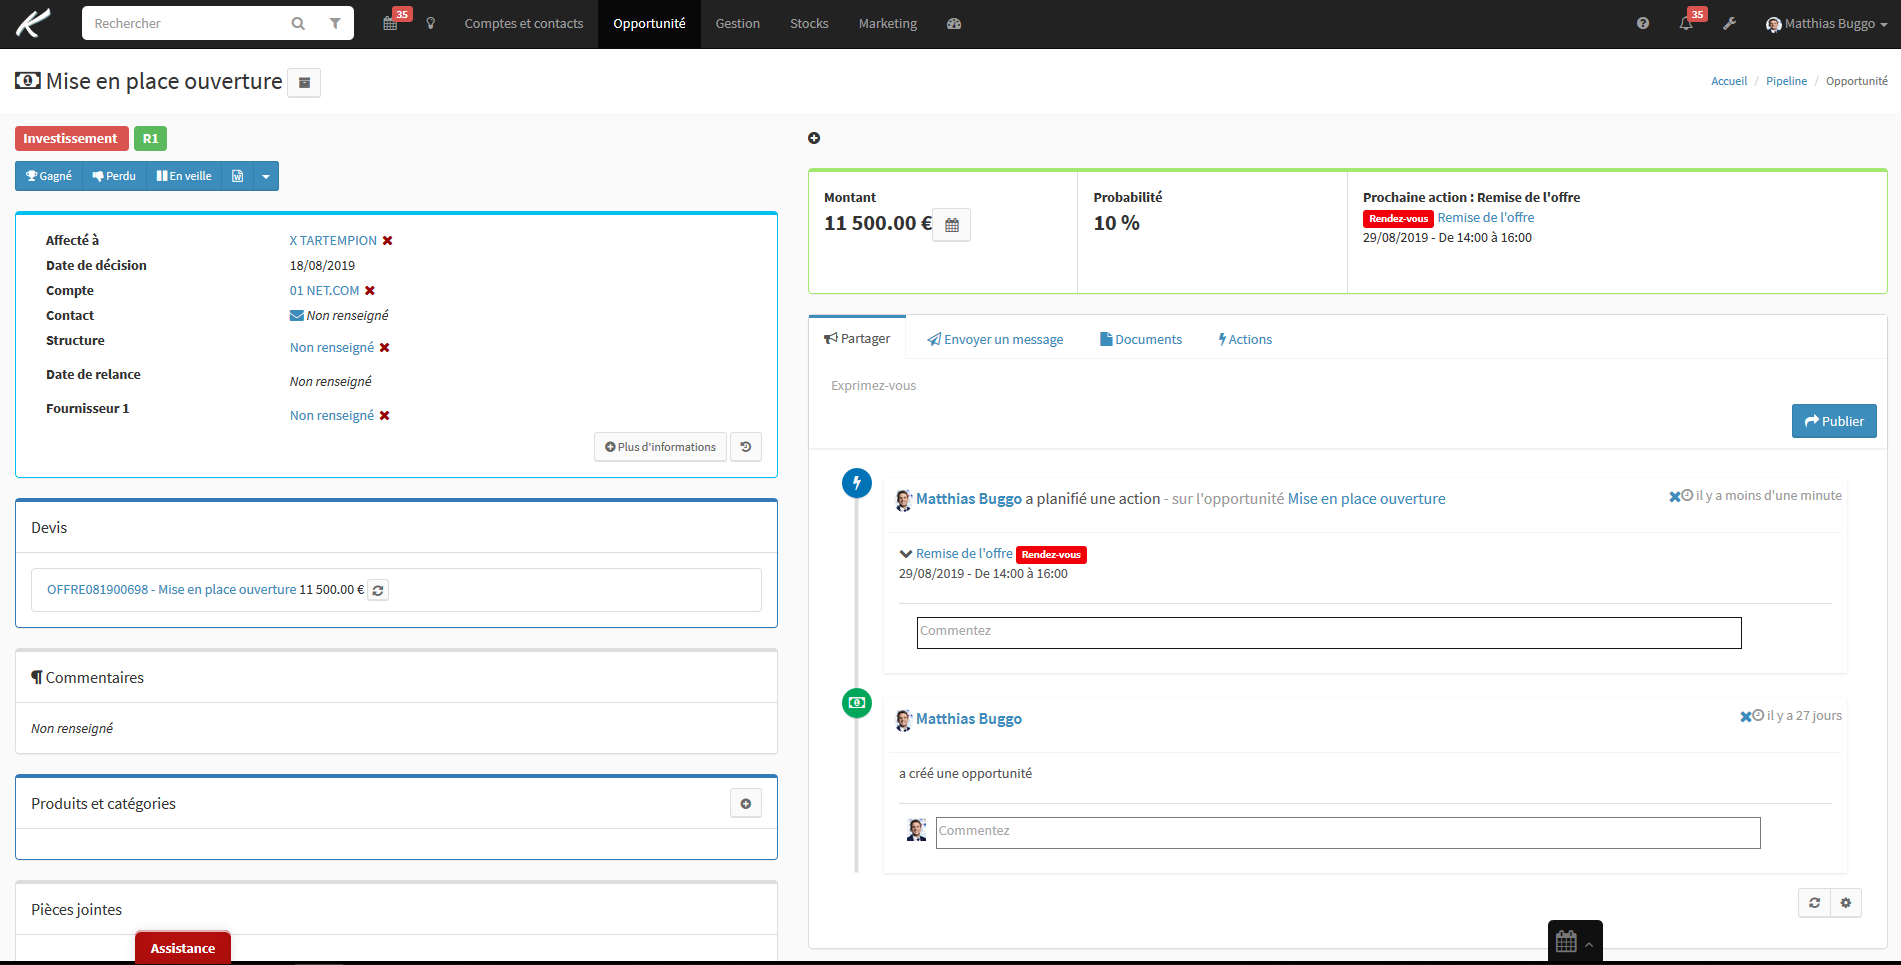The height and width of the screenshot is (965, 1901).
Task: Open activity feed gear settings
Action: click(x=1846, y=903)
